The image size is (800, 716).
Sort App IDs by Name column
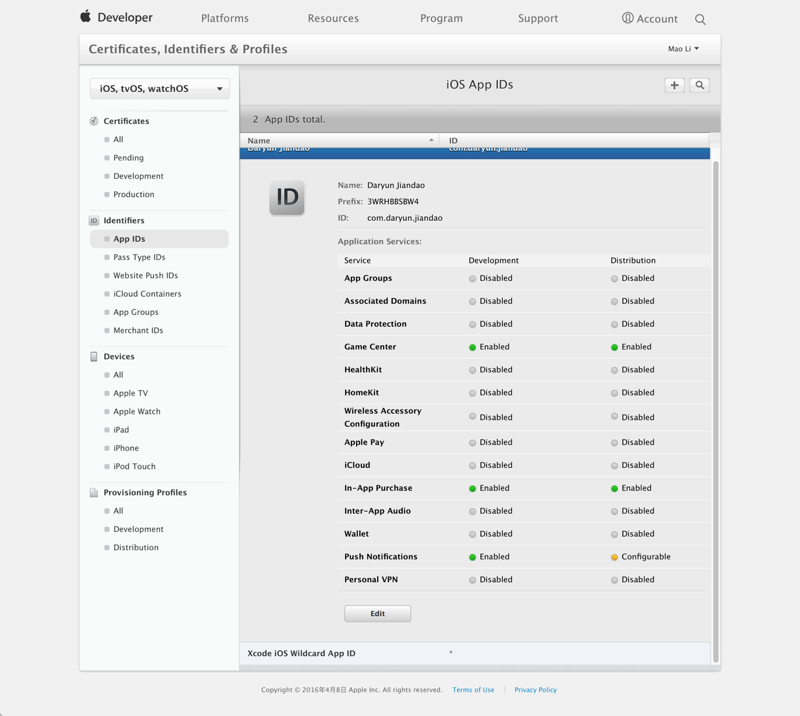coord(339,140)
